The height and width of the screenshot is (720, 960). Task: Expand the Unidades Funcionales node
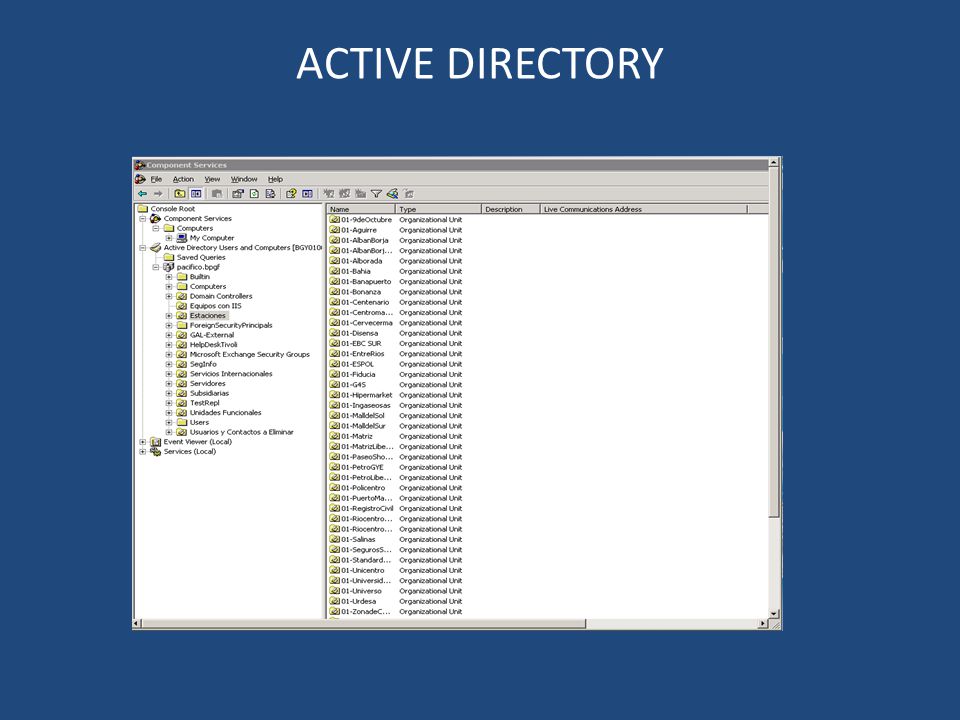tap(168, 413)
